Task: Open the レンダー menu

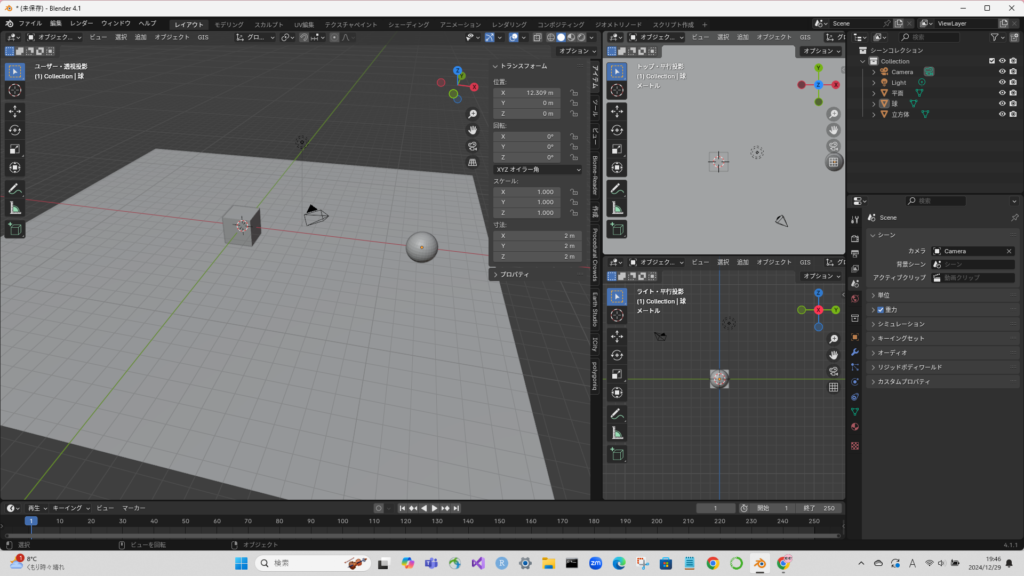Action: click(x=81, y=23)
